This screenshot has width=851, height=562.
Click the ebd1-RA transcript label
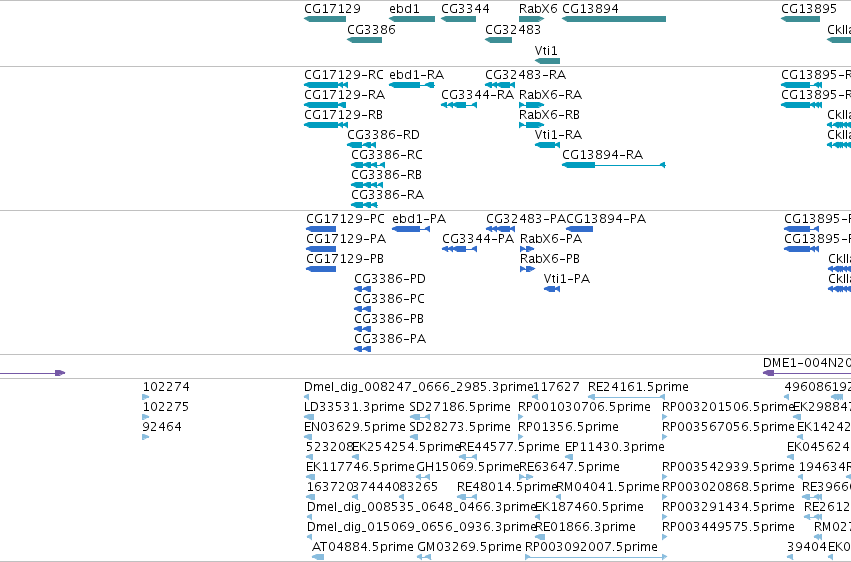pos(416,74)
